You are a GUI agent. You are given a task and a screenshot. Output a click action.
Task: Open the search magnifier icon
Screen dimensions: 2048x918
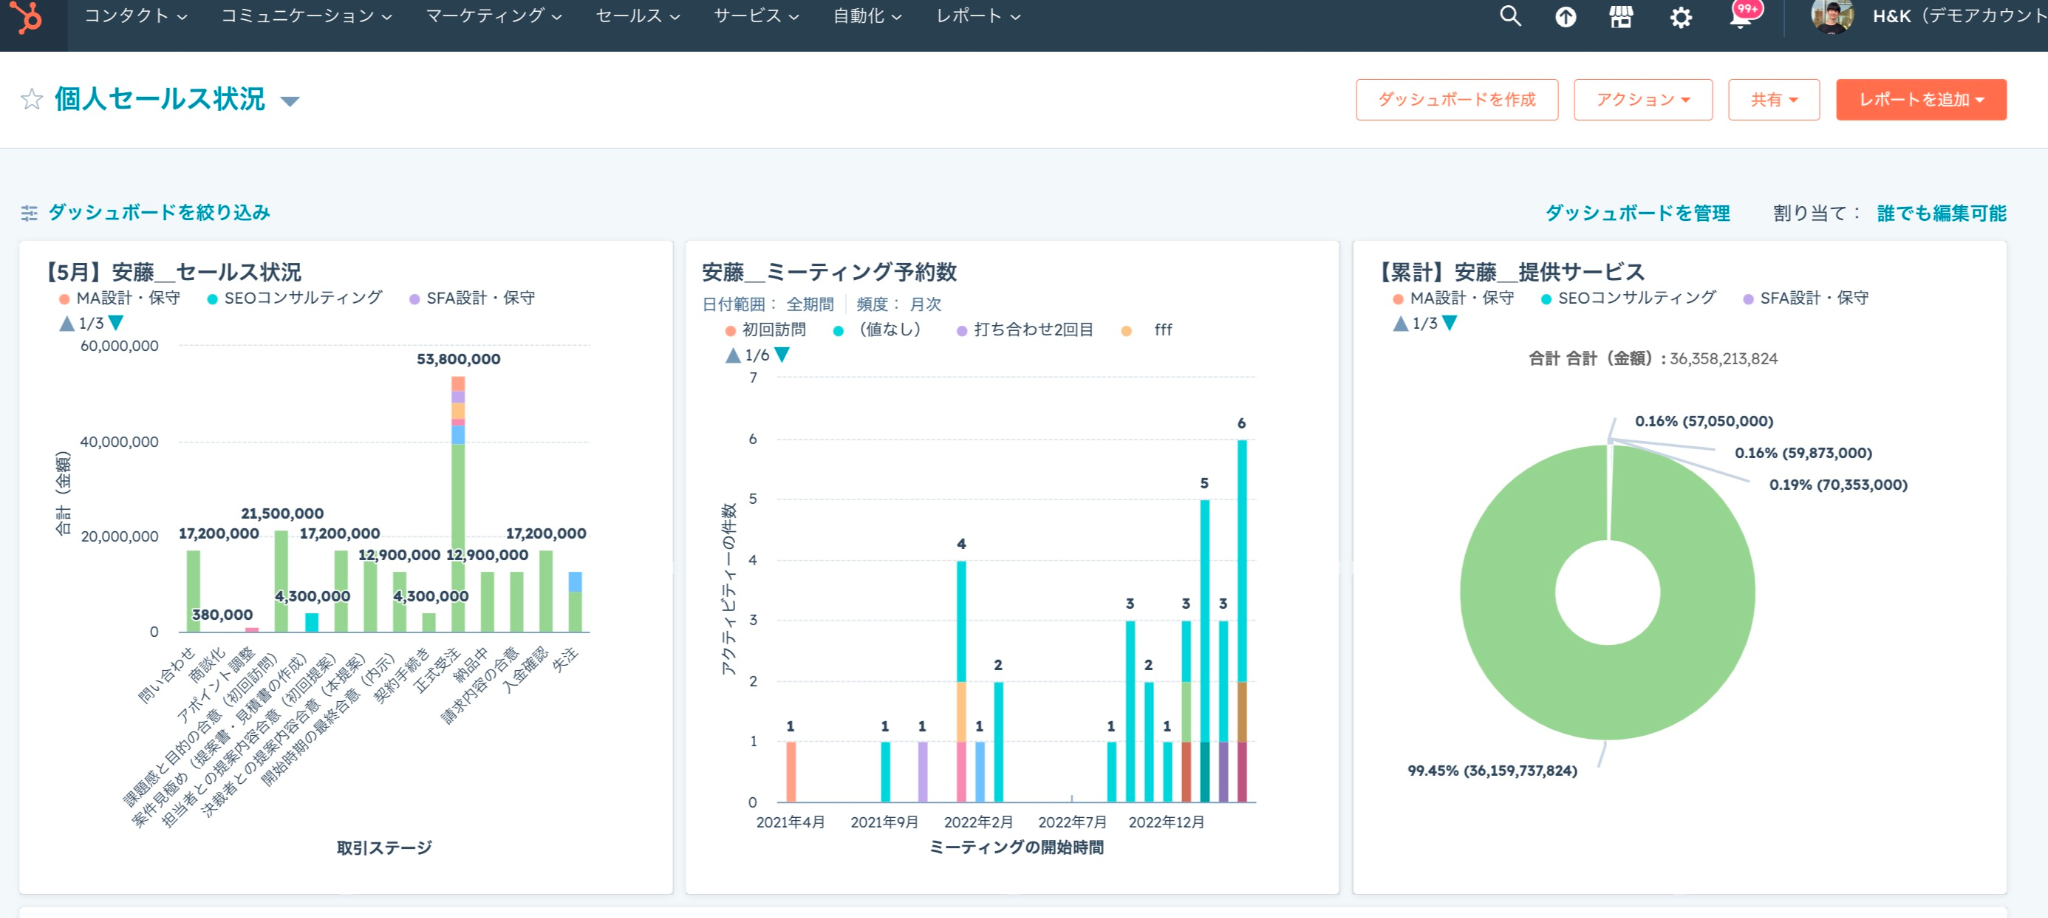1510,16
